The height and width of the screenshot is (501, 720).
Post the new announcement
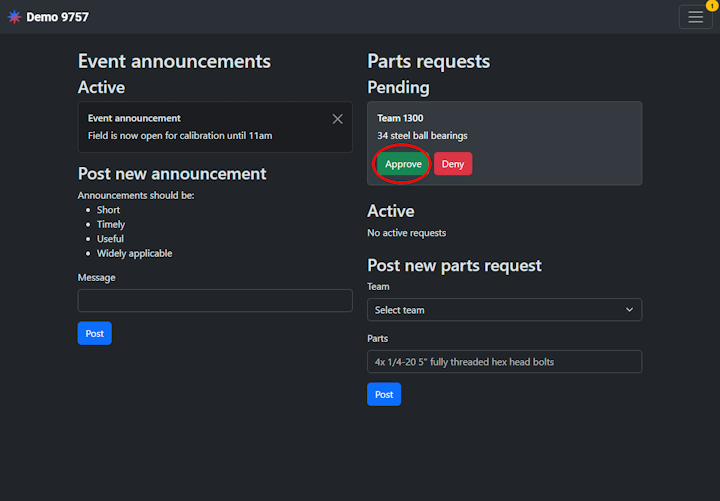(94, 334)
